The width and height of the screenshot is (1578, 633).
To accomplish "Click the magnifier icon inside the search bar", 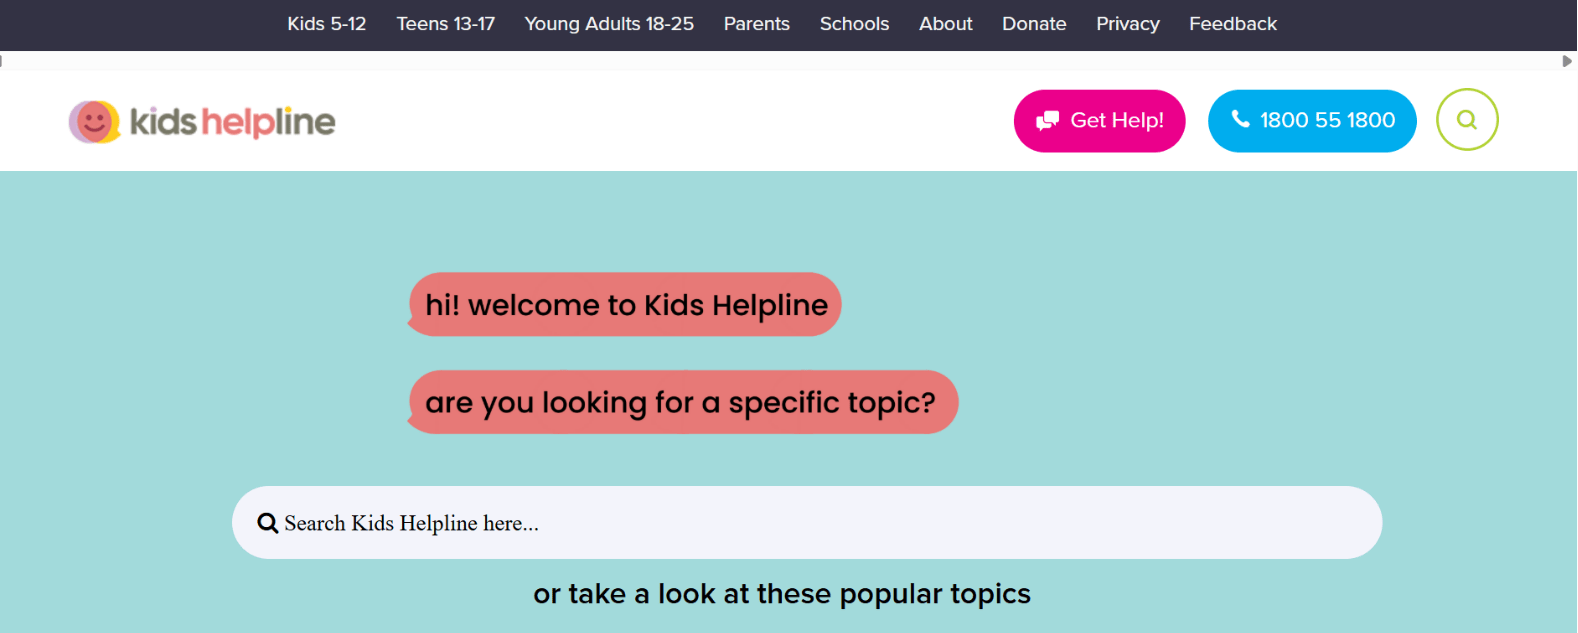I will [267, 523].
